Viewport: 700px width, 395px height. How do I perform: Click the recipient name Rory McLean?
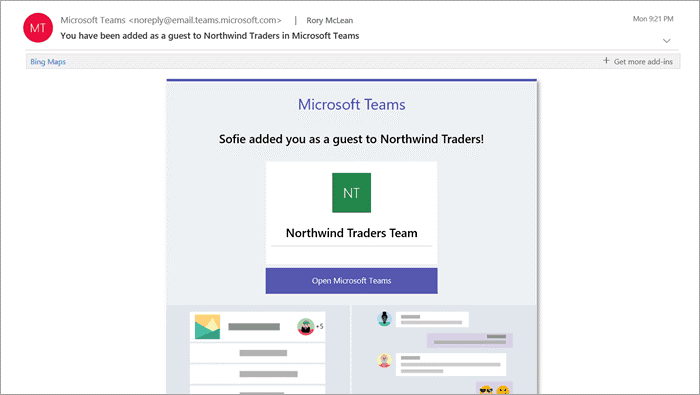[x=329, y=21]
